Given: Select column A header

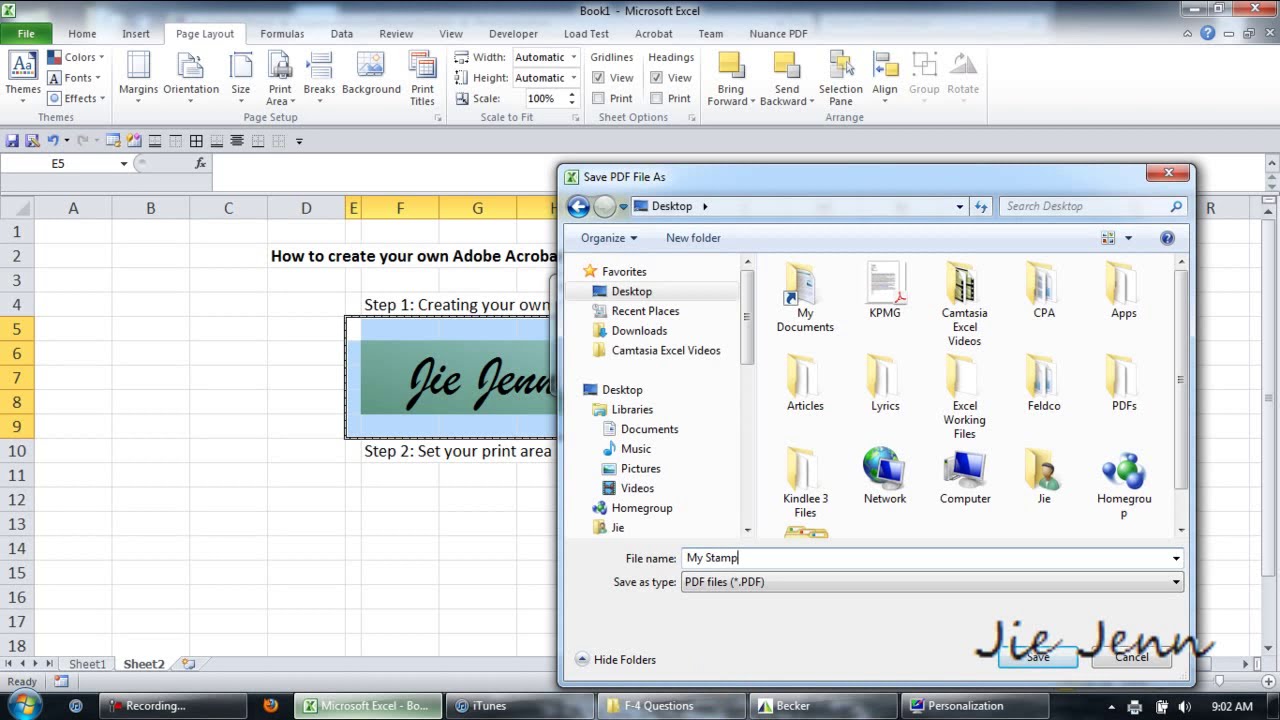Looking at the screenshot, I should tap(73, 208).
